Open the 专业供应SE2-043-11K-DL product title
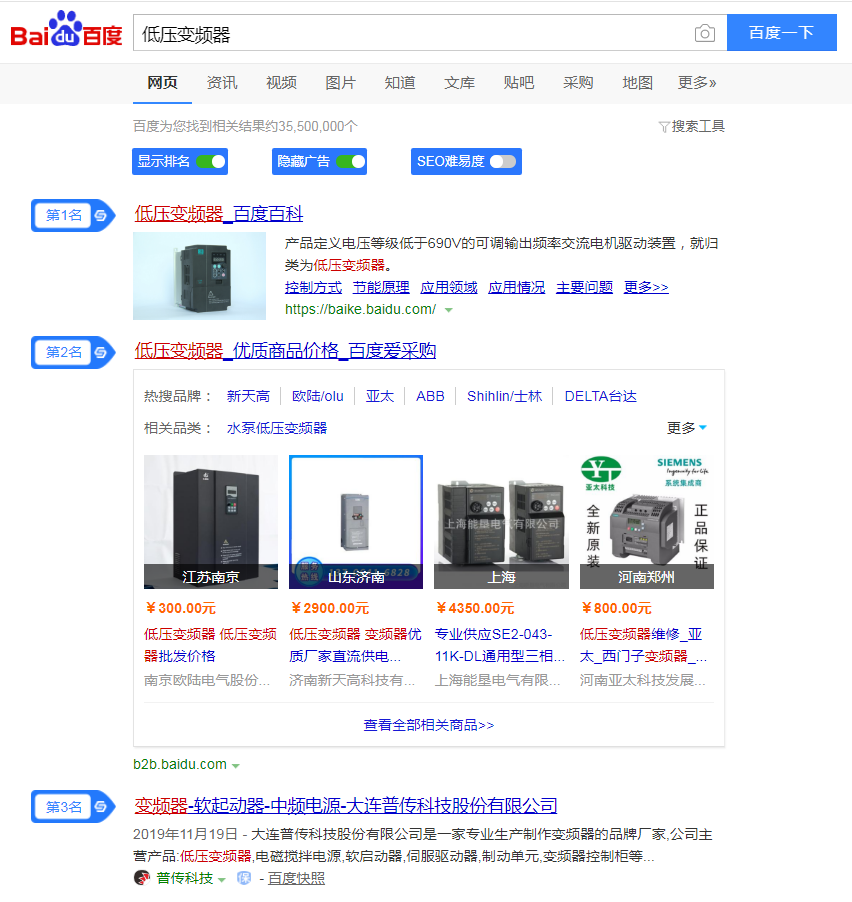Screen dimensions: 852x902 point(500,645)
